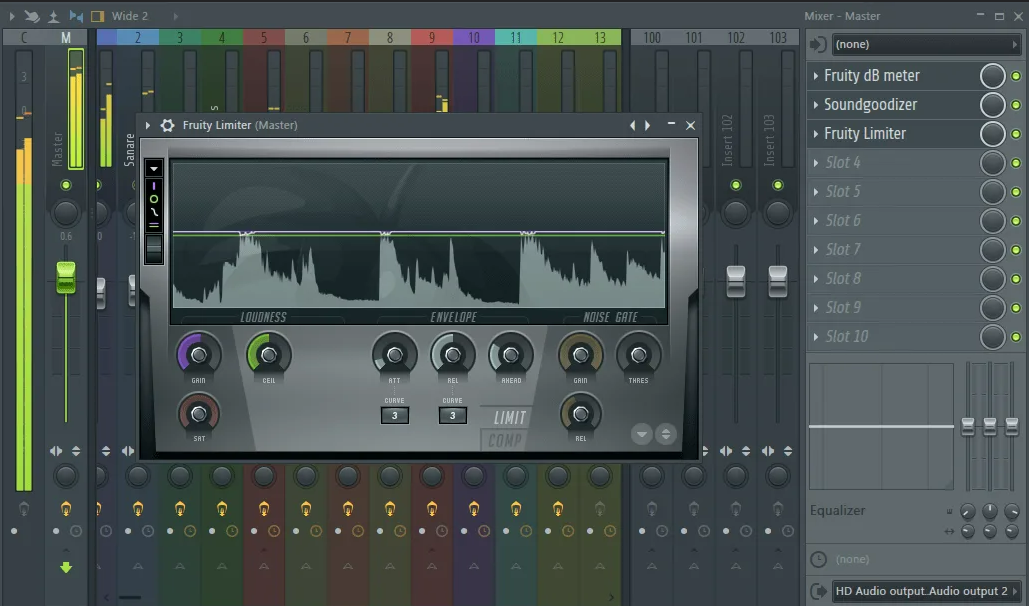Open Fruity Limiter plugin options gear
Image resolution: width=1029 pixels, height=606 pixels.
pos(167,125)
